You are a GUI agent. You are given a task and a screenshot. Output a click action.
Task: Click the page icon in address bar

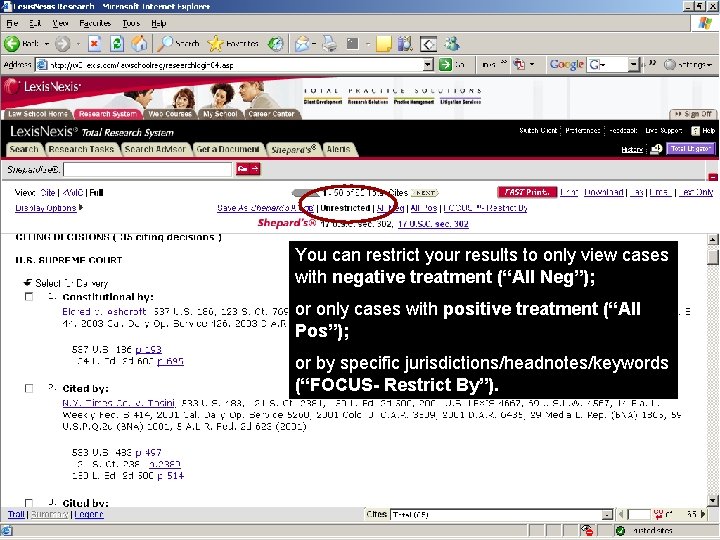pos(42,65)
